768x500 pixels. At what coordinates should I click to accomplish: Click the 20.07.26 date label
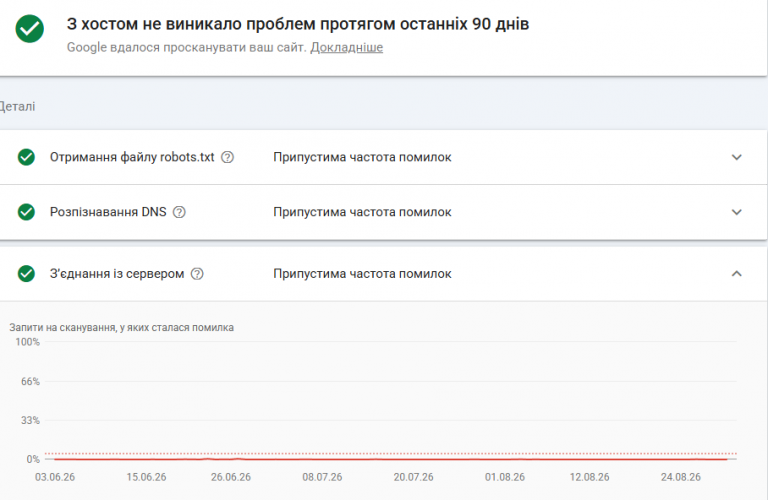pyautogui.click(x=413, y=477)
